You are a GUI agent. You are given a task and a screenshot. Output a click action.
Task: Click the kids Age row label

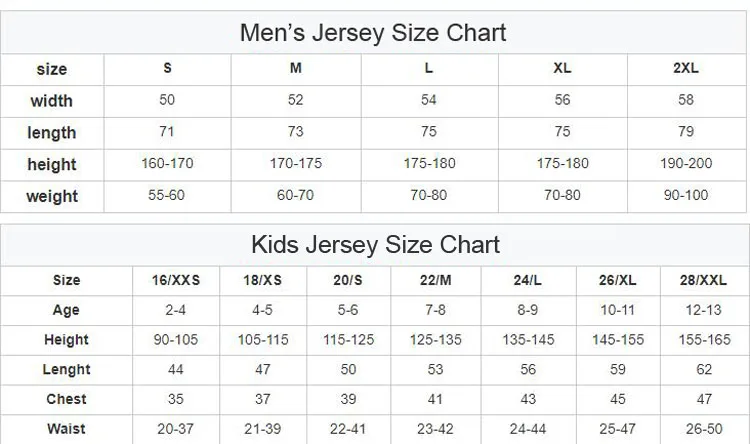click(x=66, y=311)
